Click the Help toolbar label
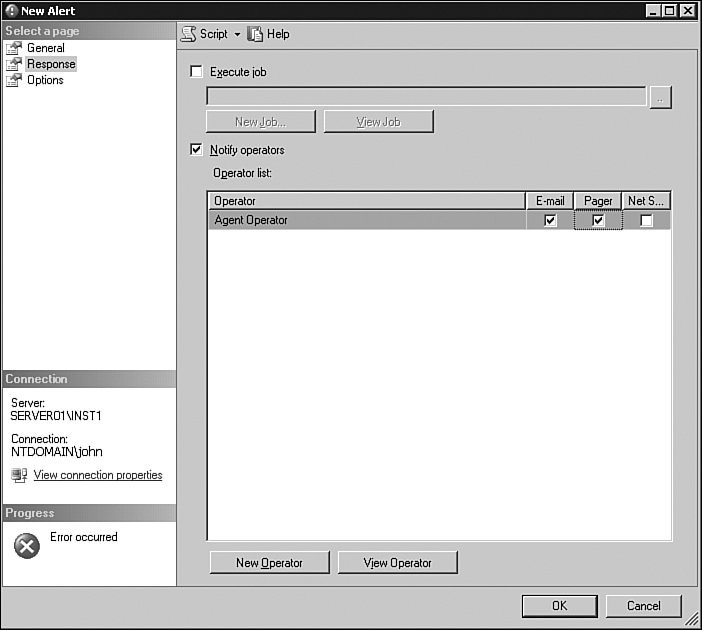The height and width of the screenshot is (630, 702). pos(278,34)
